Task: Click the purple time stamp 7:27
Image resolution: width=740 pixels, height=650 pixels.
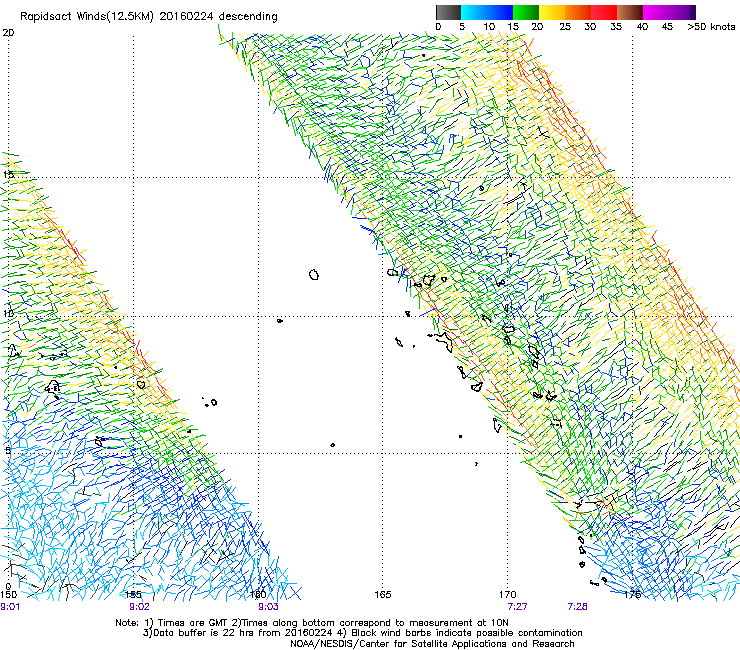Action: [x=517, y=607]
